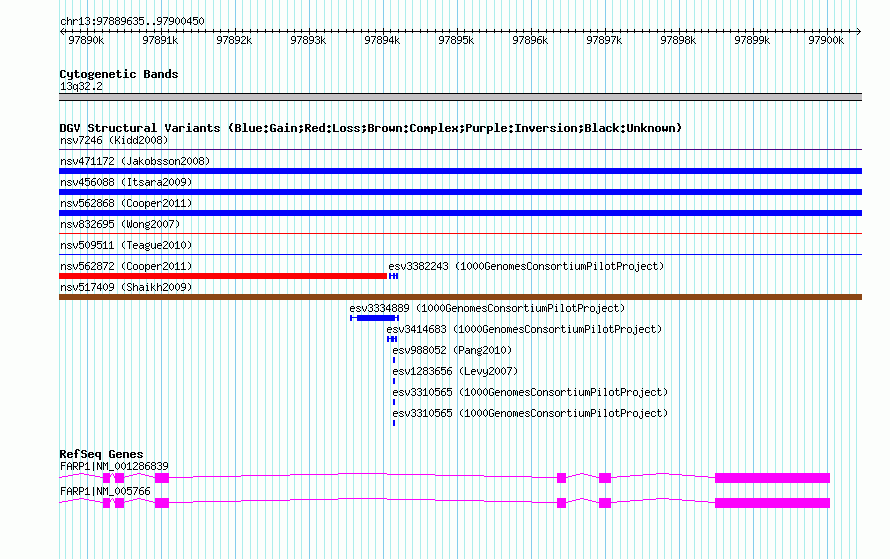Image resolution: width=890 pixels, height=559 pixels.
Task: Click the chr13:97889635..97900450 coordinate label
Action: pos(132,21)
